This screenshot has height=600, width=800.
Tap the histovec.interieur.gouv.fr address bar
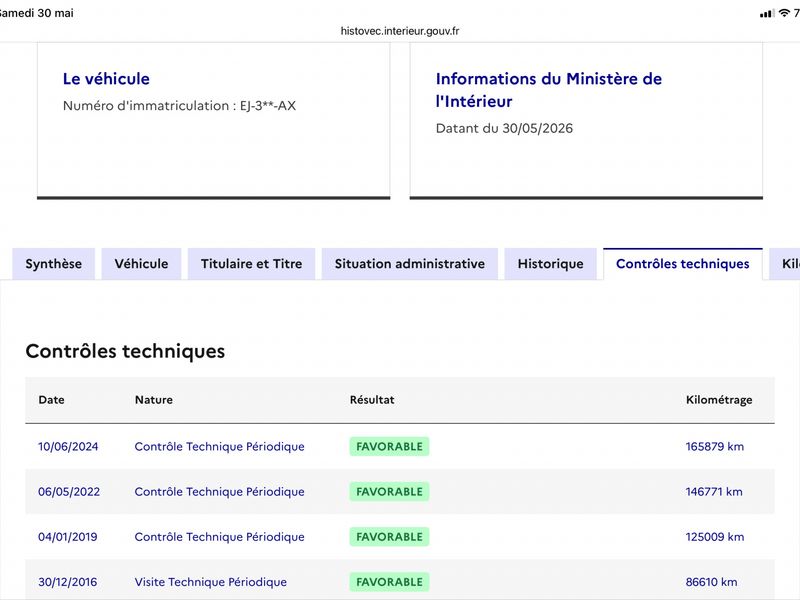click(400, 31)
